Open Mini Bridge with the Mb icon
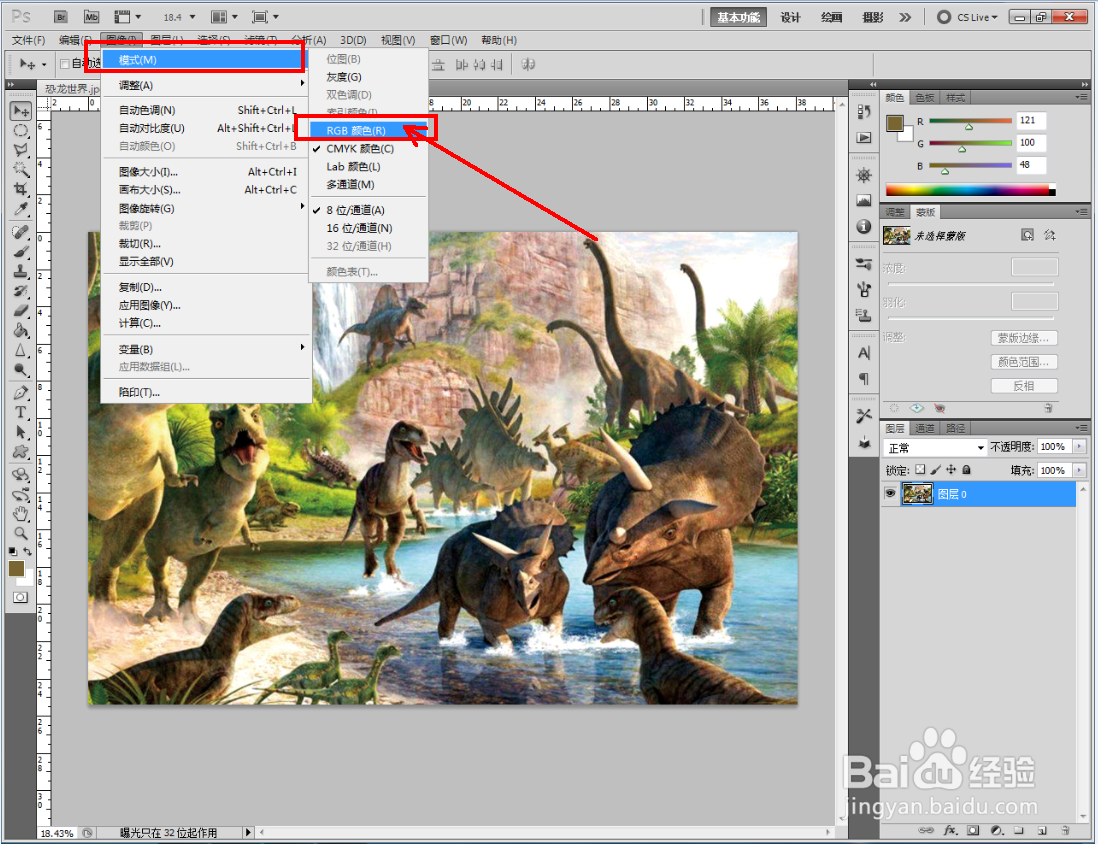The image size is (1098, 844). tap(92, 17)
